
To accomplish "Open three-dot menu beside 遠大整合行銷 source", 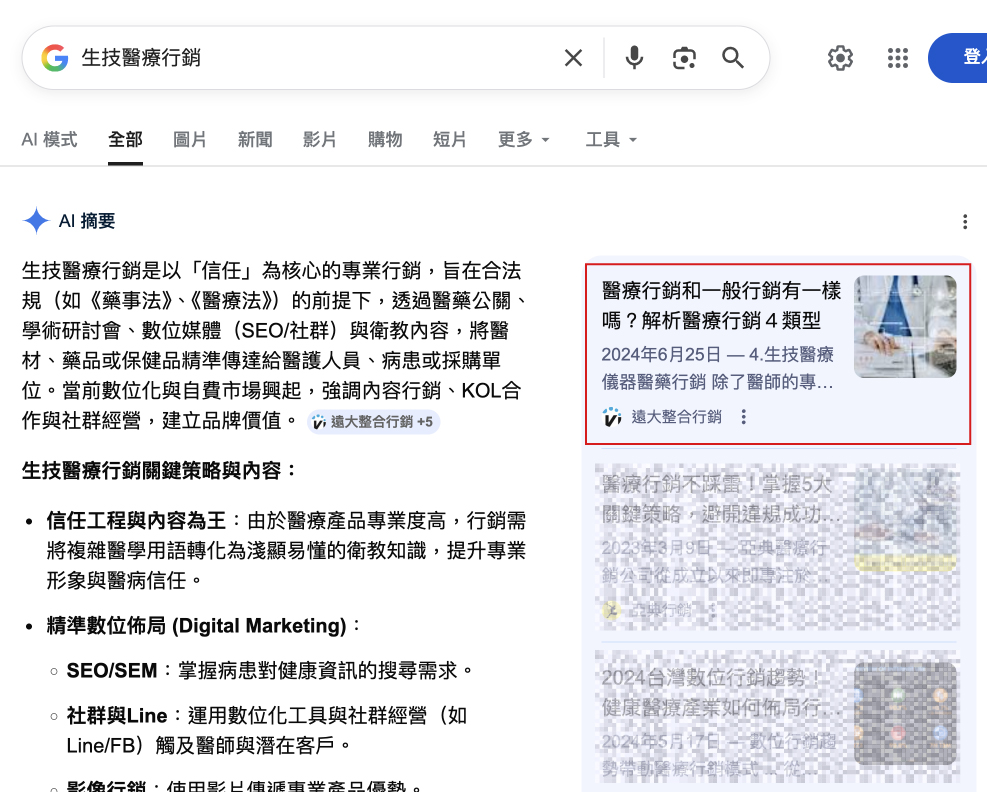I will coord(743,417).
